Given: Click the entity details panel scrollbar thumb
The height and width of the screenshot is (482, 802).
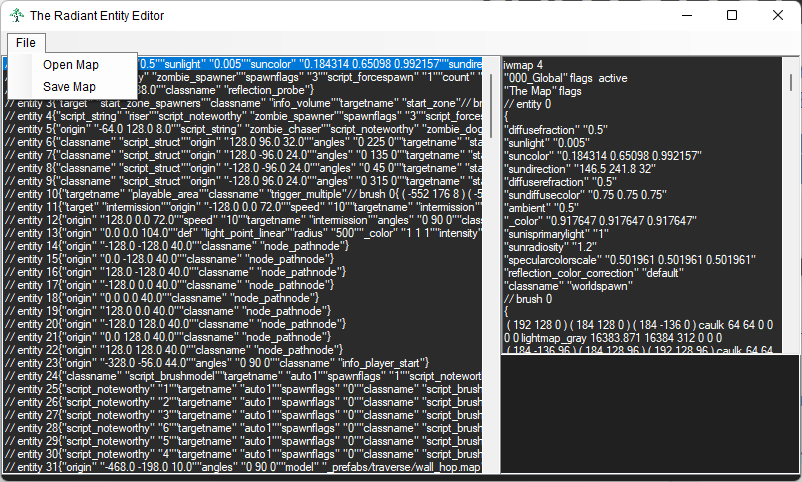Looking at the screenshot, I should click(791, 82).
